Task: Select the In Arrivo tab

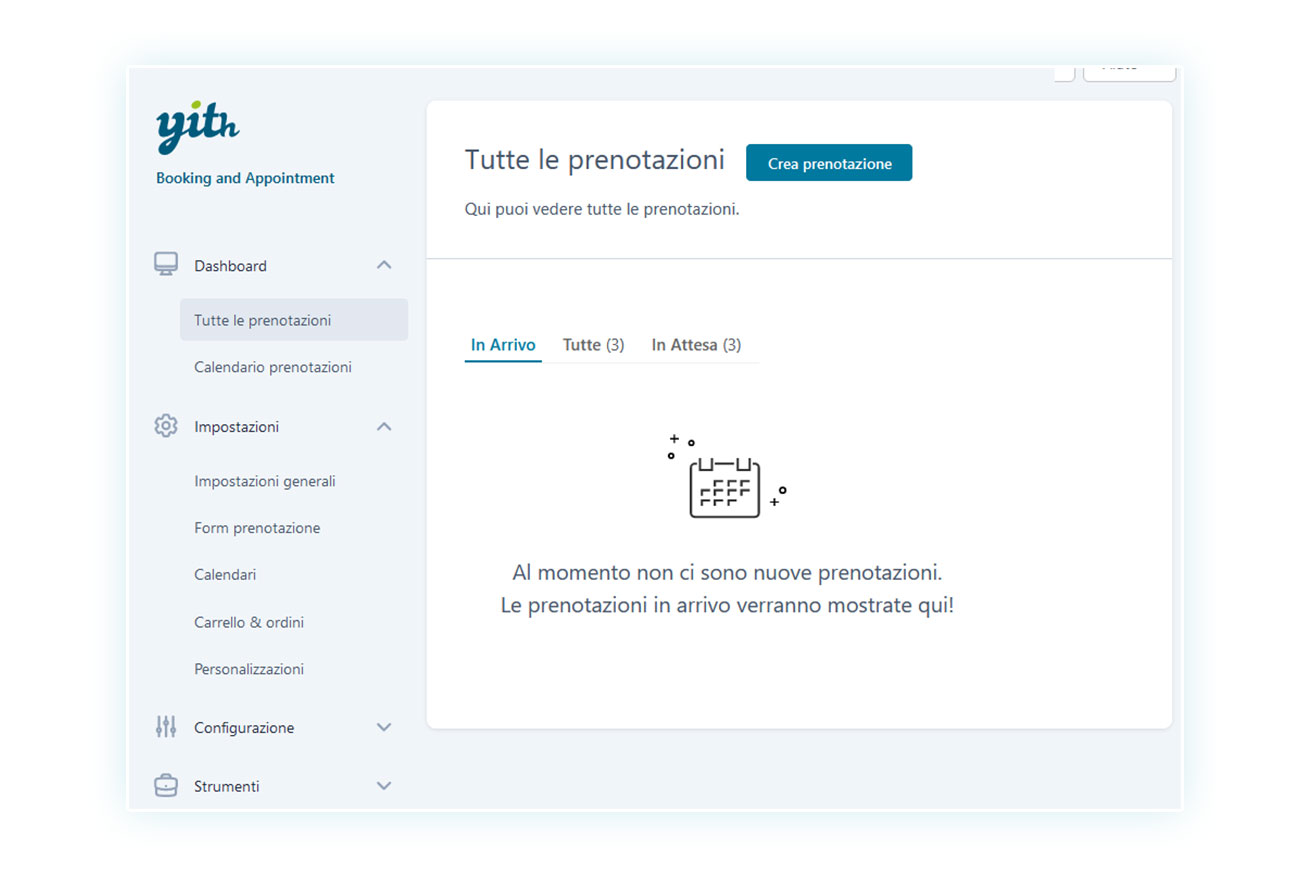Action: pos(503,345)
